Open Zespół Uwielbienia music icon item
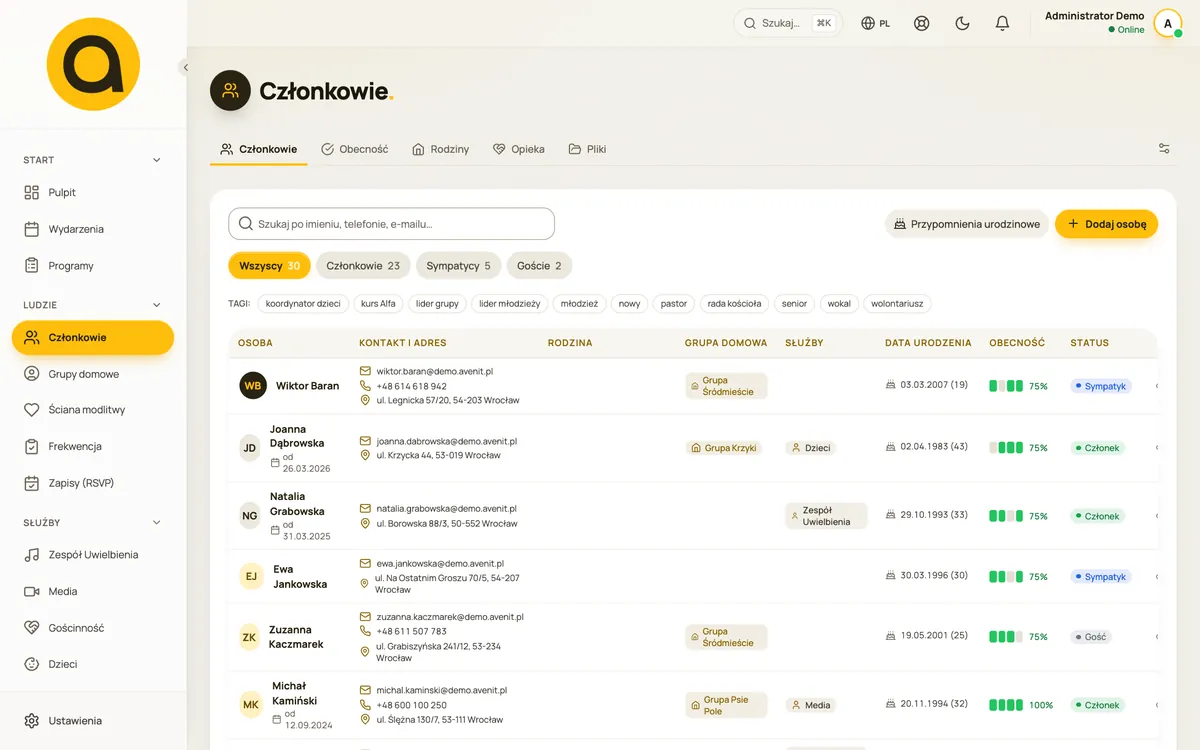Viewport: 1200px width, 750px height. 31,555
